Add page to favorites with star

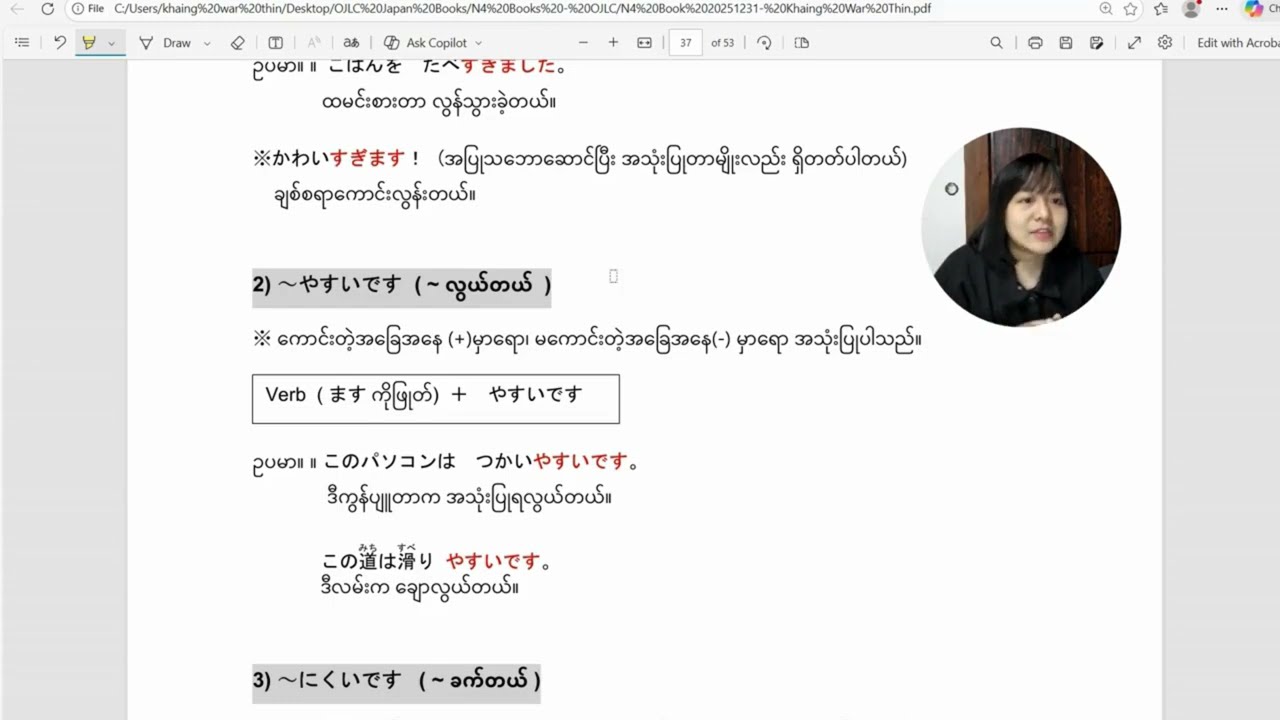1130,9
